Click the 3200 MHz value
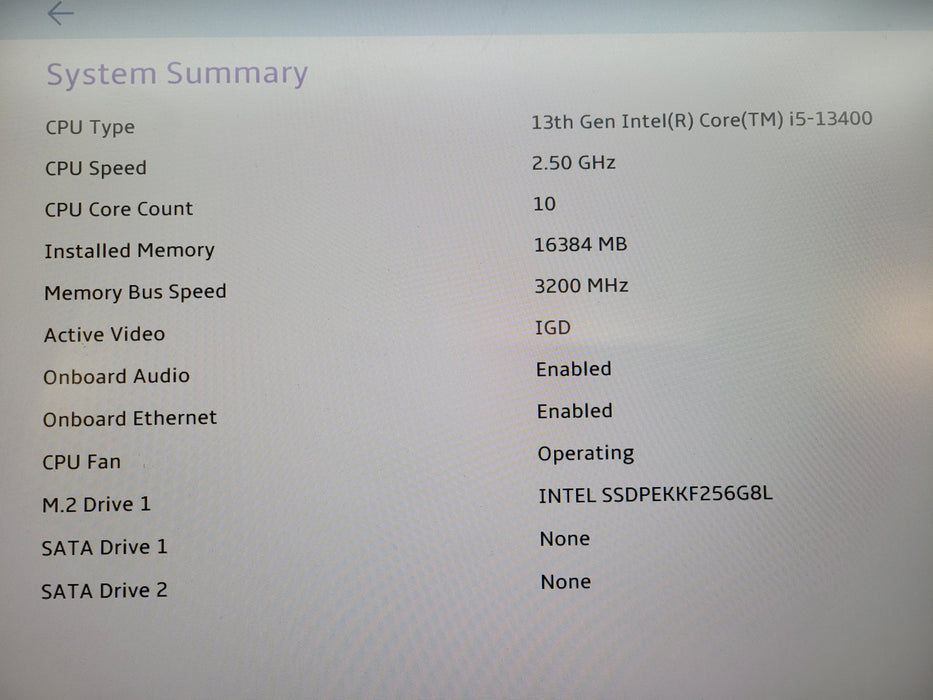The image size is (933, 700). point(581,286)
